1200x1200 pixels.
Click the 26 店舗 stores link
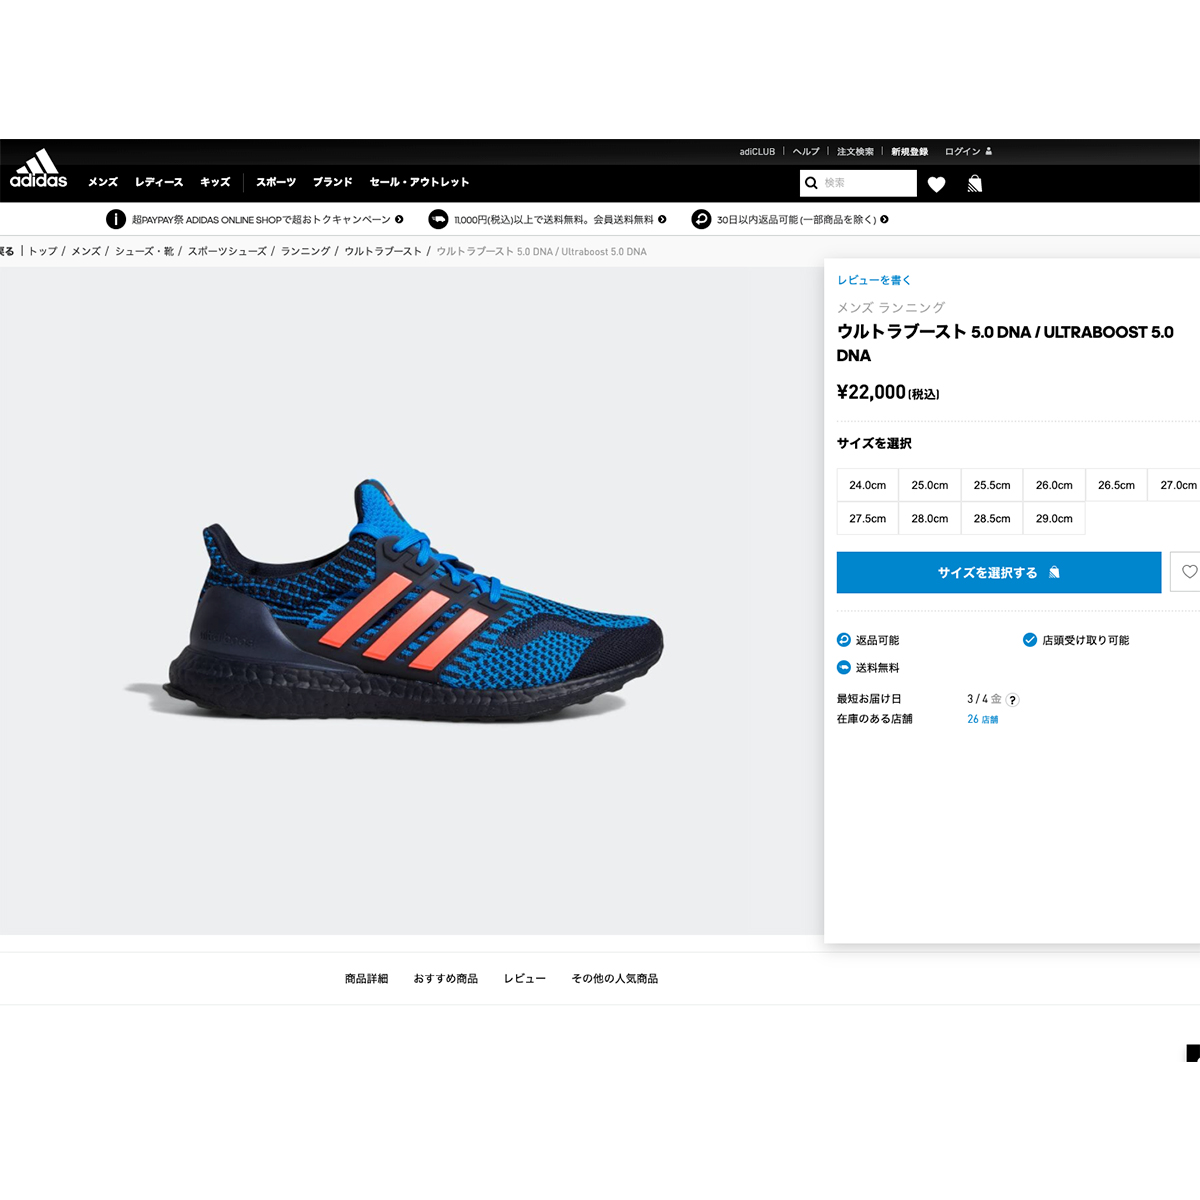[x=982, y=719]
